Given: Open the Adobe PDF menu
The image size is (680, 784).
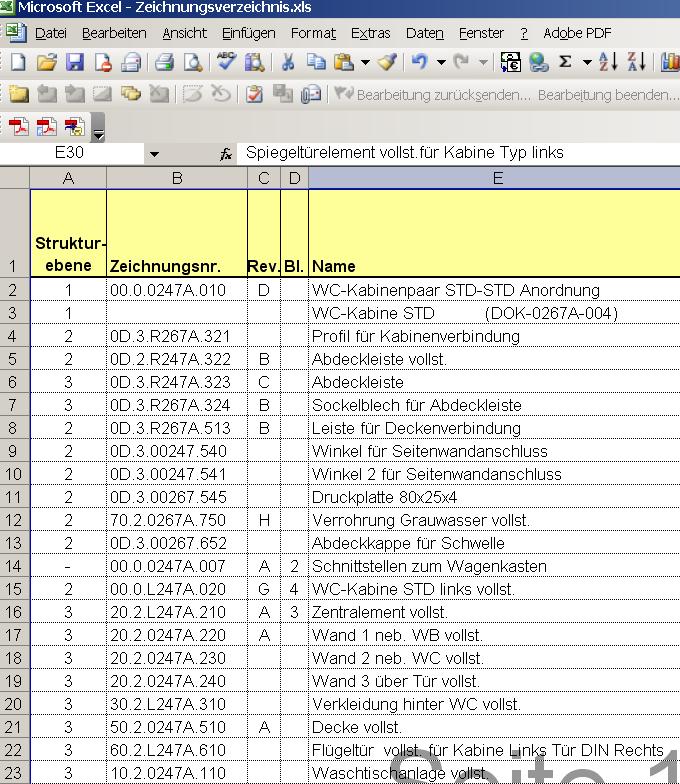Looking at the screenshot, I should click(x=577, y=33).
